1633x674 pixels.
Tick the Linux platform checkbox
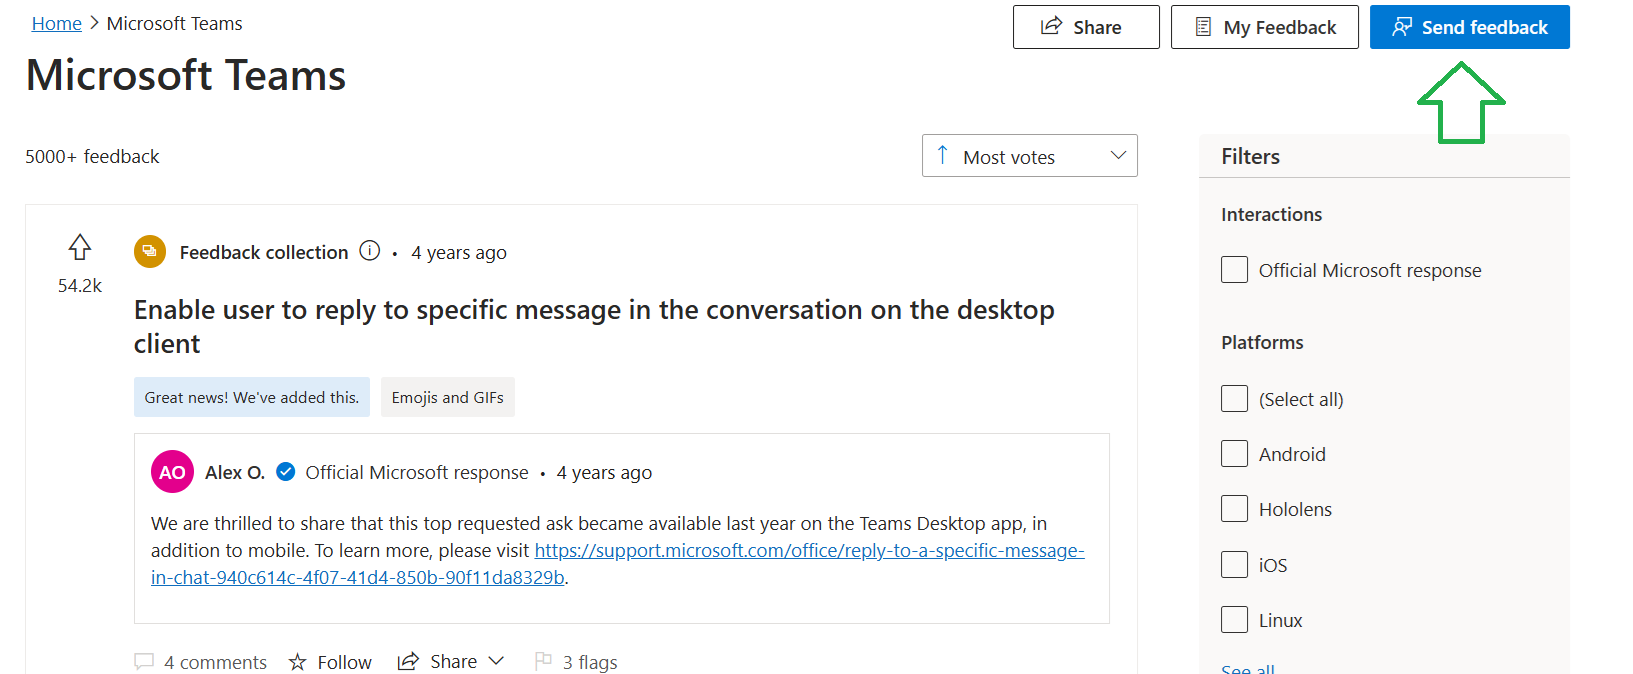click(x=1235, y=620)
